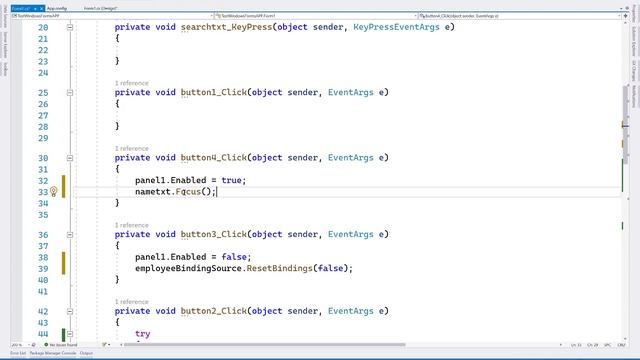The height and width of the screenshot is (360, 640).
Task: Open the project dropdown TestWindowsFormsAPP
Action: coord(112,16)
